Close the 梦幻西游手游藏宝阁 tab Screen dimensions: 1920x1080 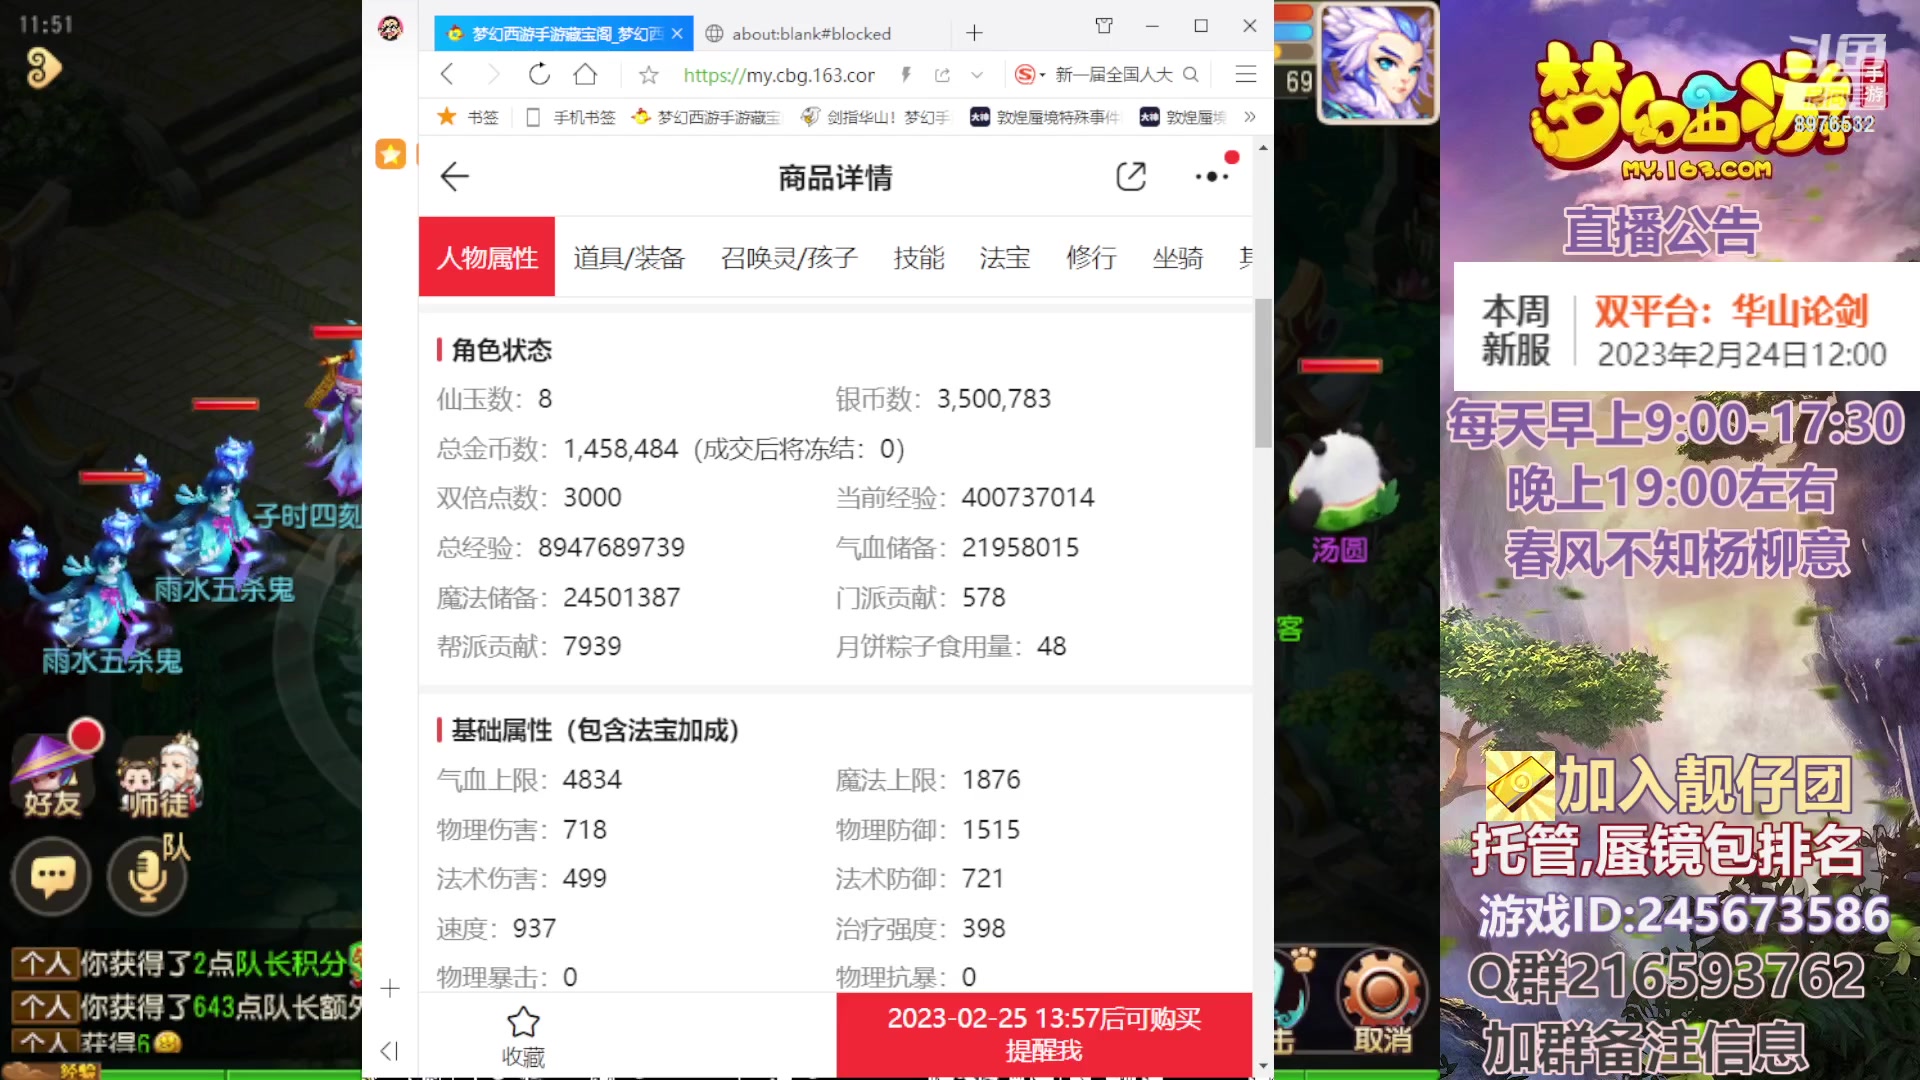pyautogui.click(x=677, y=33)
